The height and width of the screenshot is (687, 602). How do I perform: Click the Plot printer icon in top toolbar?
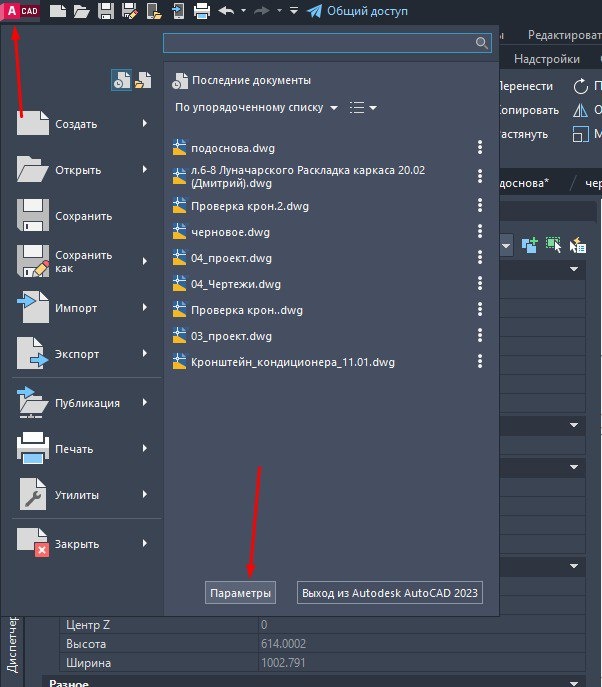[x=202, y=11]
